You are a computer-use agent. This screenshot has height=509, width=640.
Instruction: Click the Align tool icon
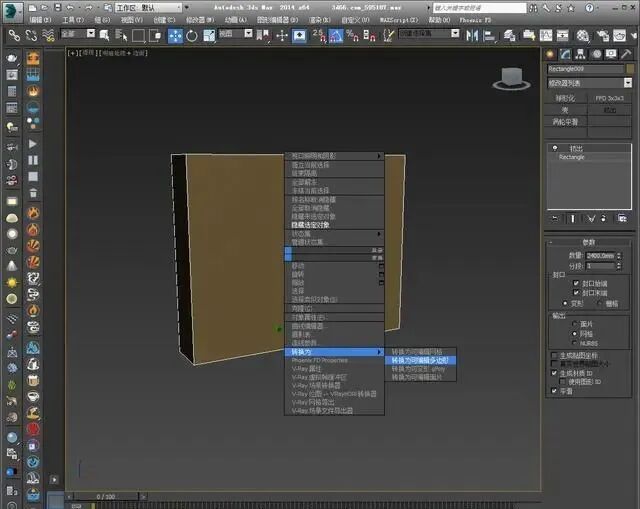tap(489, 36)
